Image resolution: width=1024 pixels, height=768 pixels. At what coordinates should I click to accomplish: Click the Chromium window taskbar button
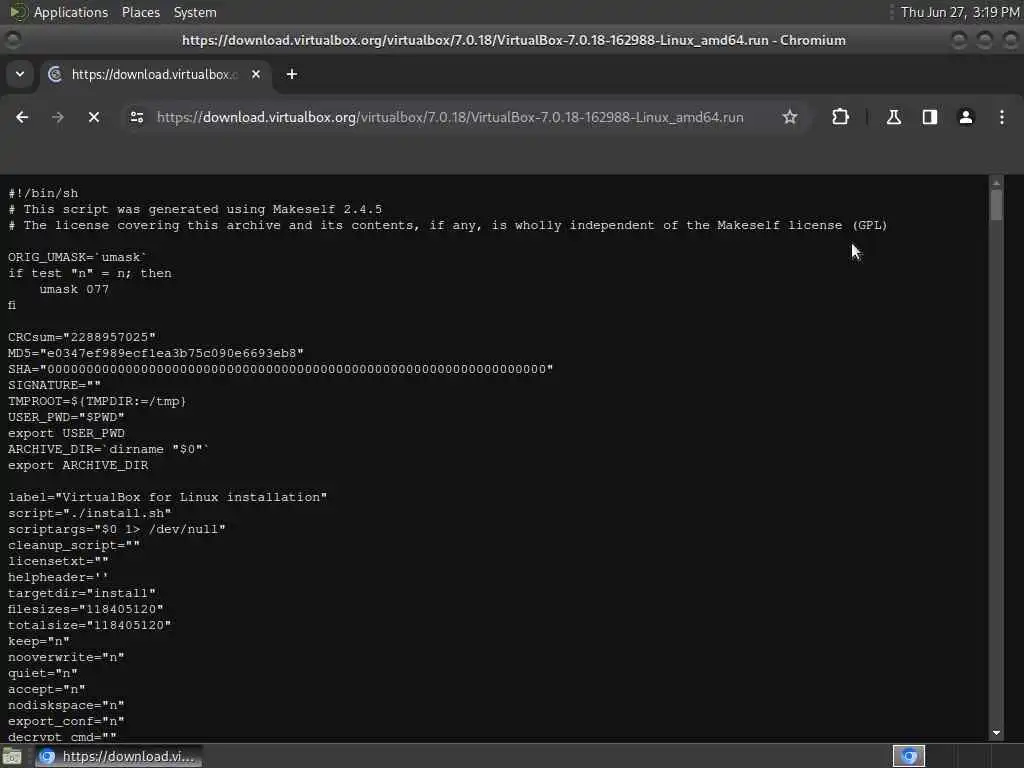[x=118, y=756]
